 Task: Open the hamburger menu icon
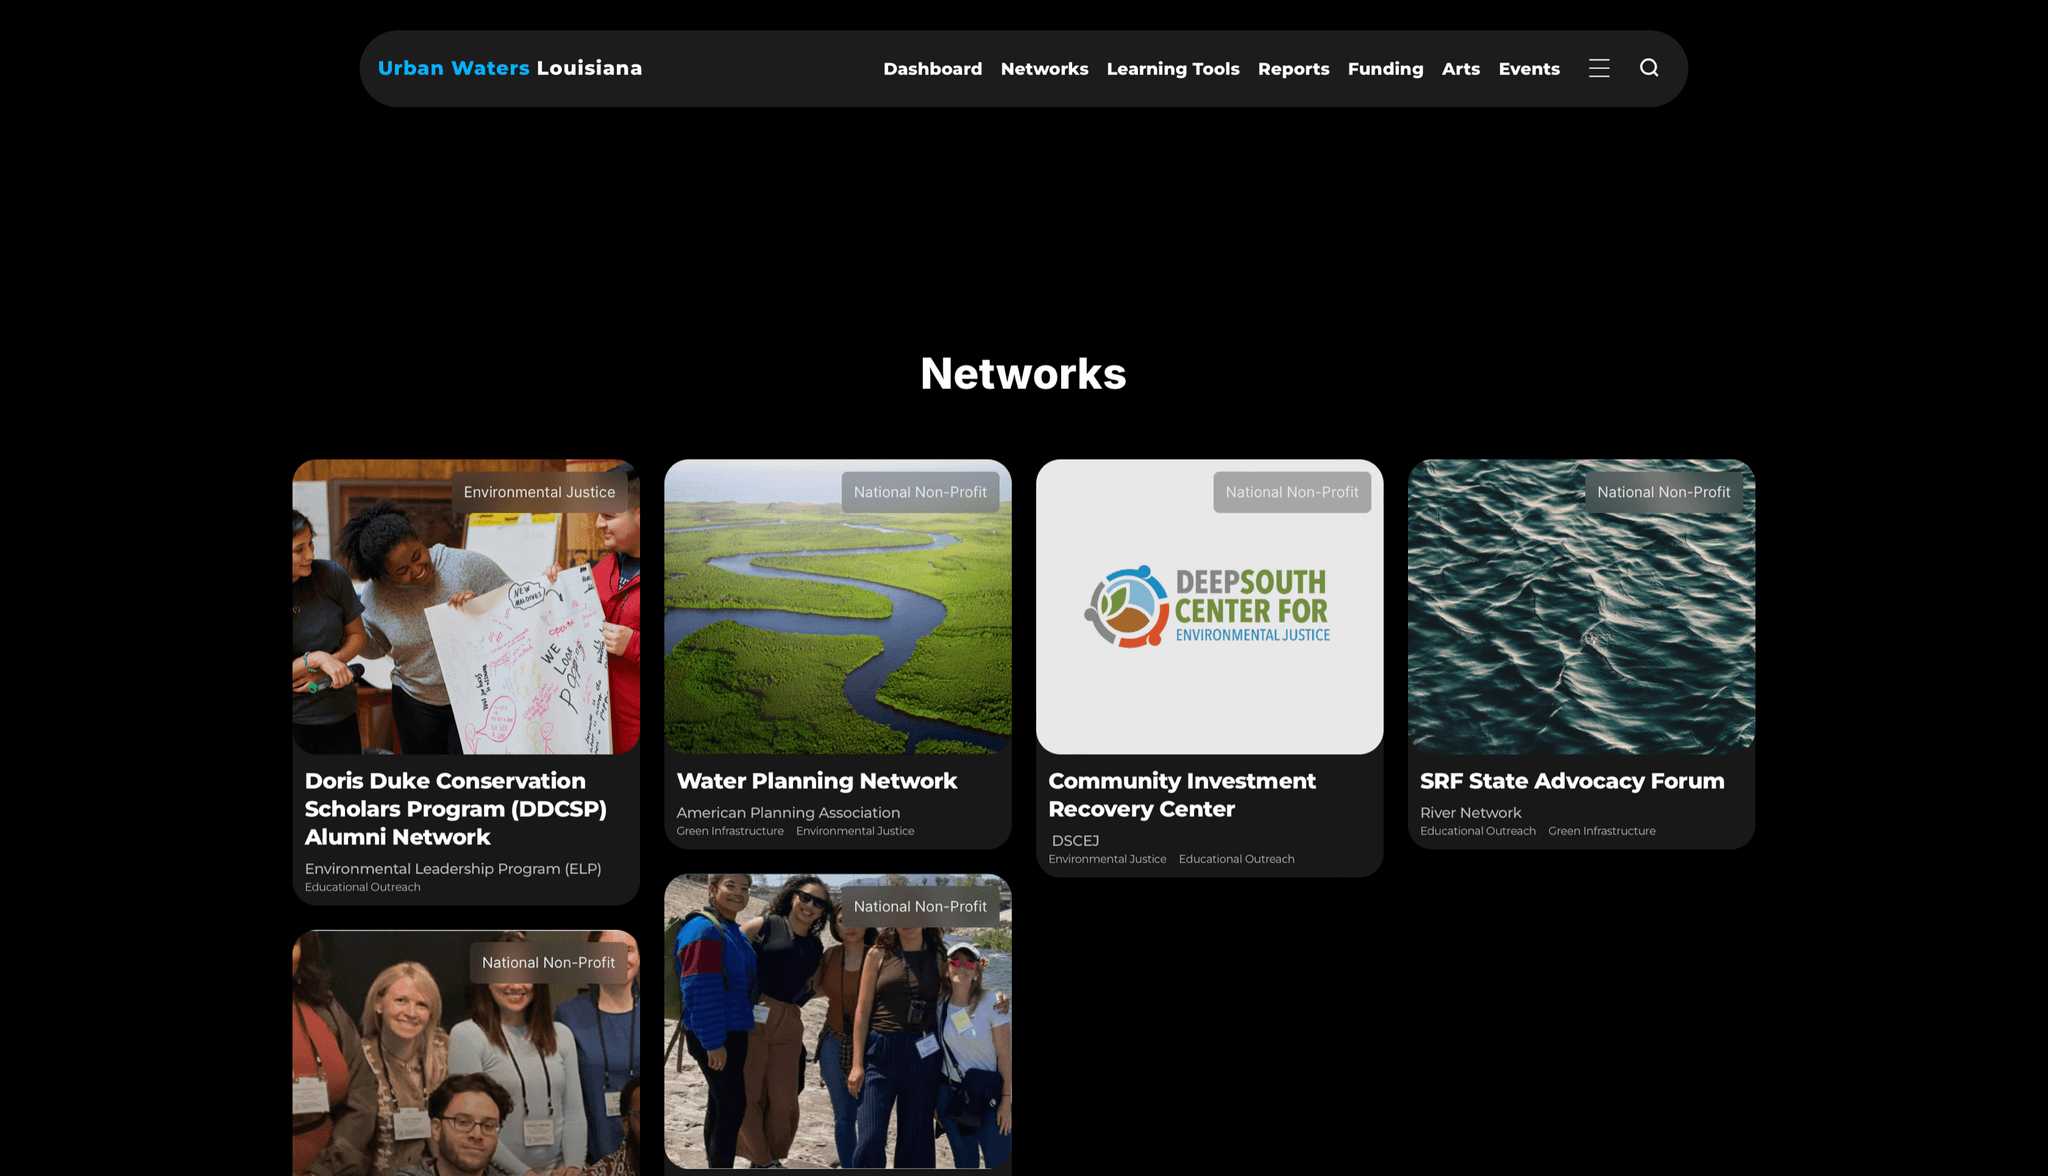click(1599, 68)
